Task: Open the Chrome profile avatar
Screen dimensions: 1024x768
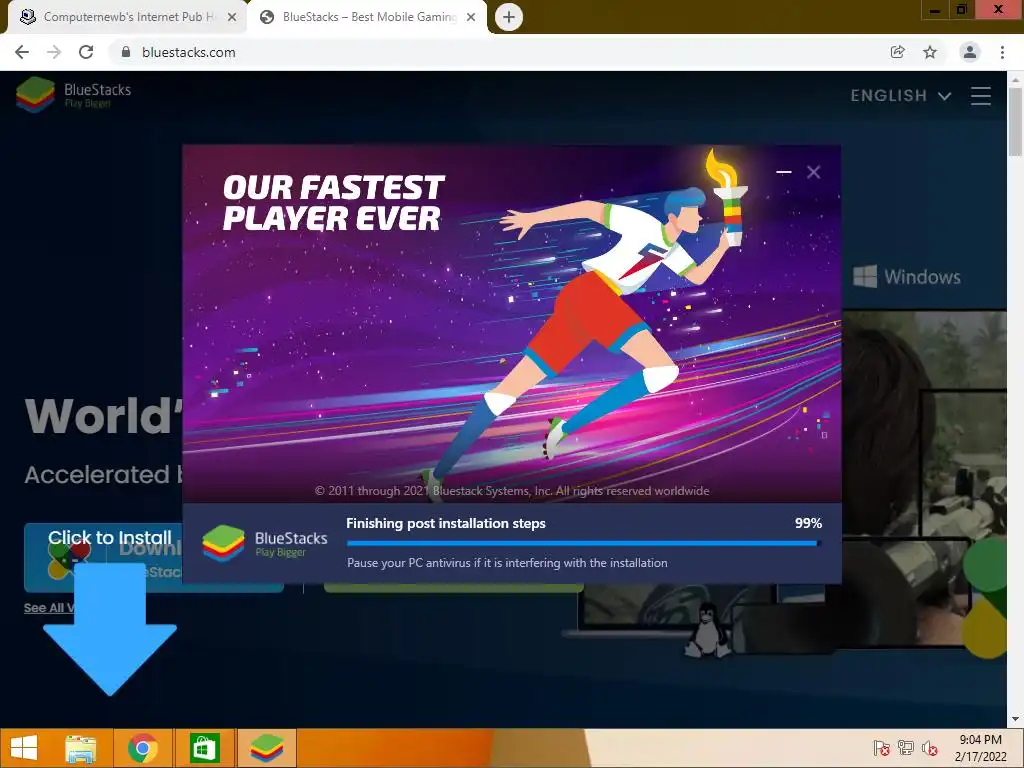Action: pos(970,52)
